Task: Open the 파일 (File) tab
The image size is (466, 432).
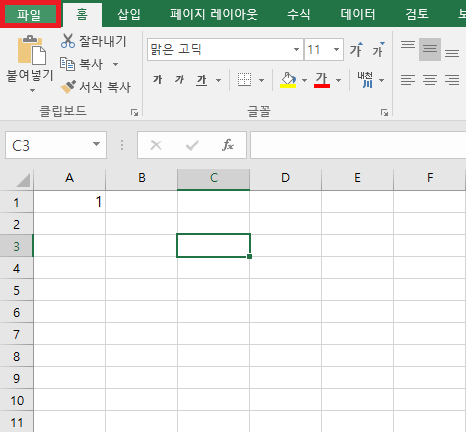Action: (30, 14)
